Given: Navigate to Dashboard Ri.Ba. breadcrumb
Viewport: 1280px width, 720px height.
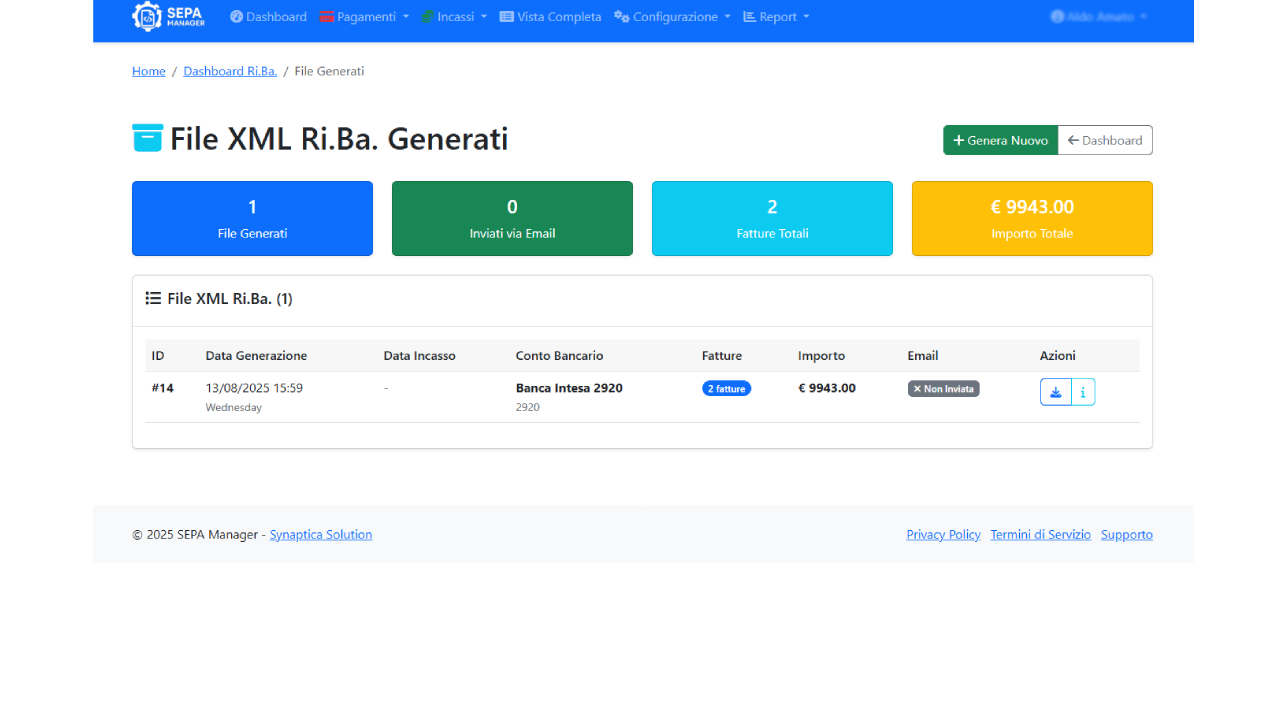Looking at the screenshot, I should [x=230, y=71].
